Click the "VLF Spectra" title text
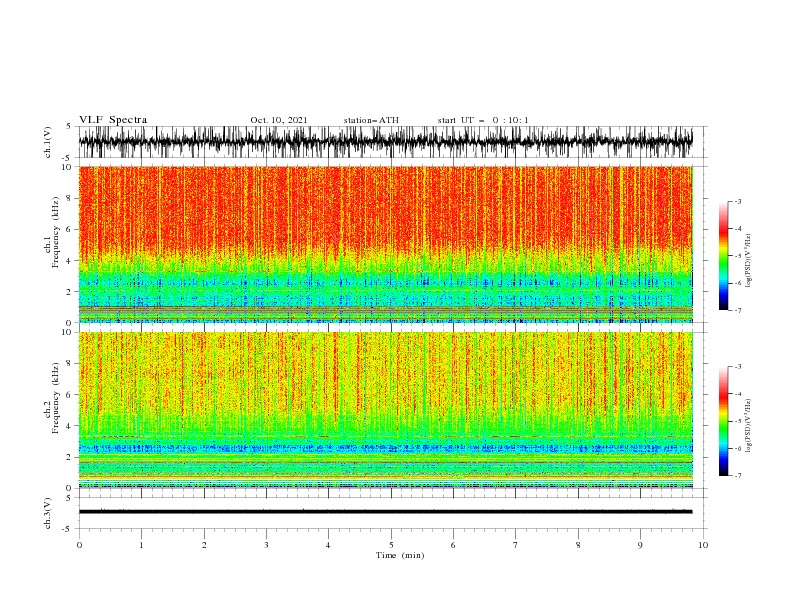Screen dimensions: 792x612 tap(113, 120)
